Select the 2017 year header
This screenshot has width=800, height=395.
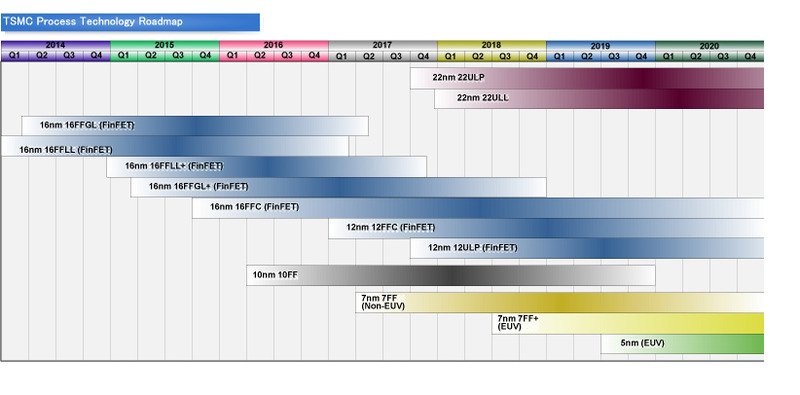[x=383, y=45]
